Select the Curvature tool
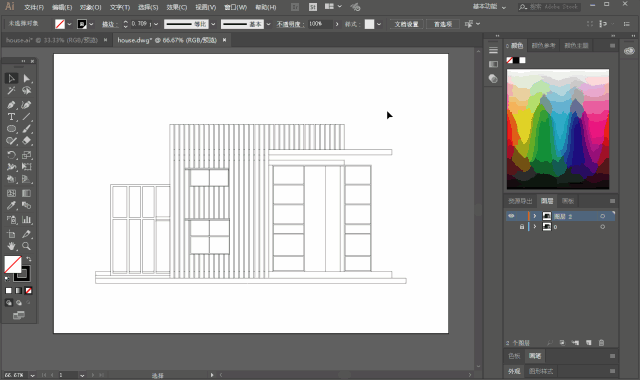Screen dimensions: 640x380 pyautogui.click(x=27, y=105)
